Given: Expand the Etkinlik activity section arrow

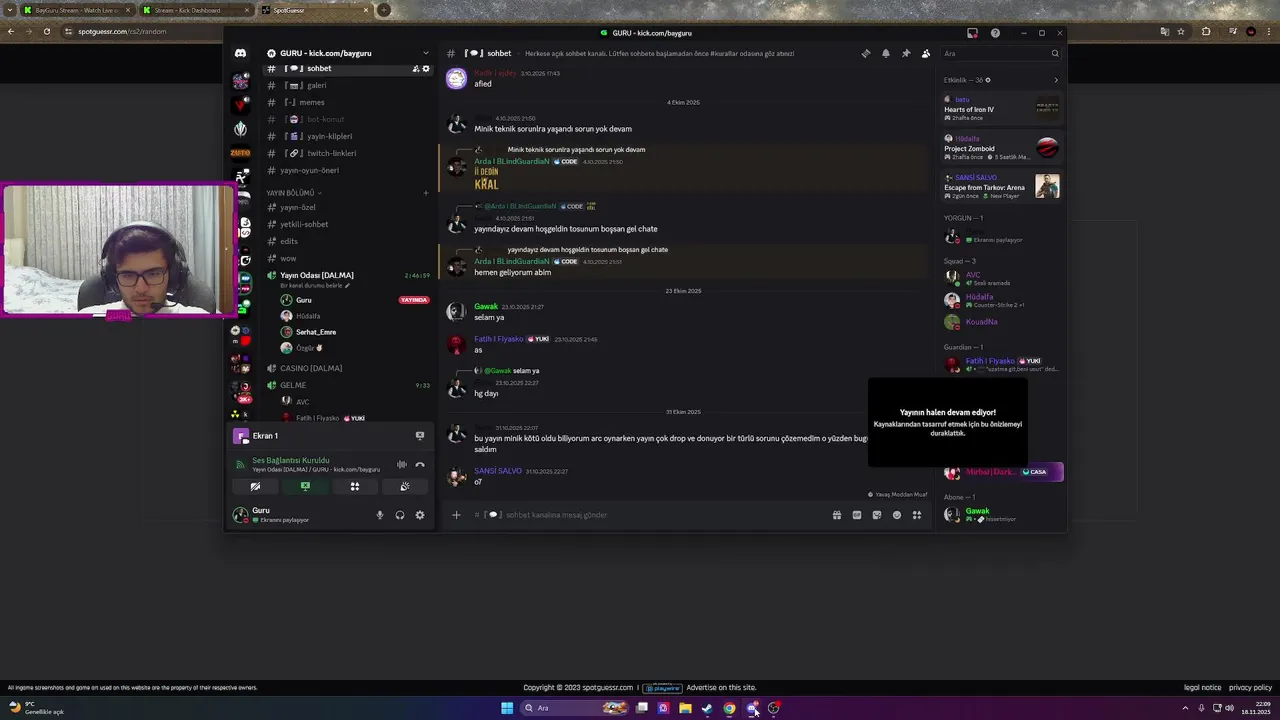Looking at the screenshot, I should point(1056,80).
